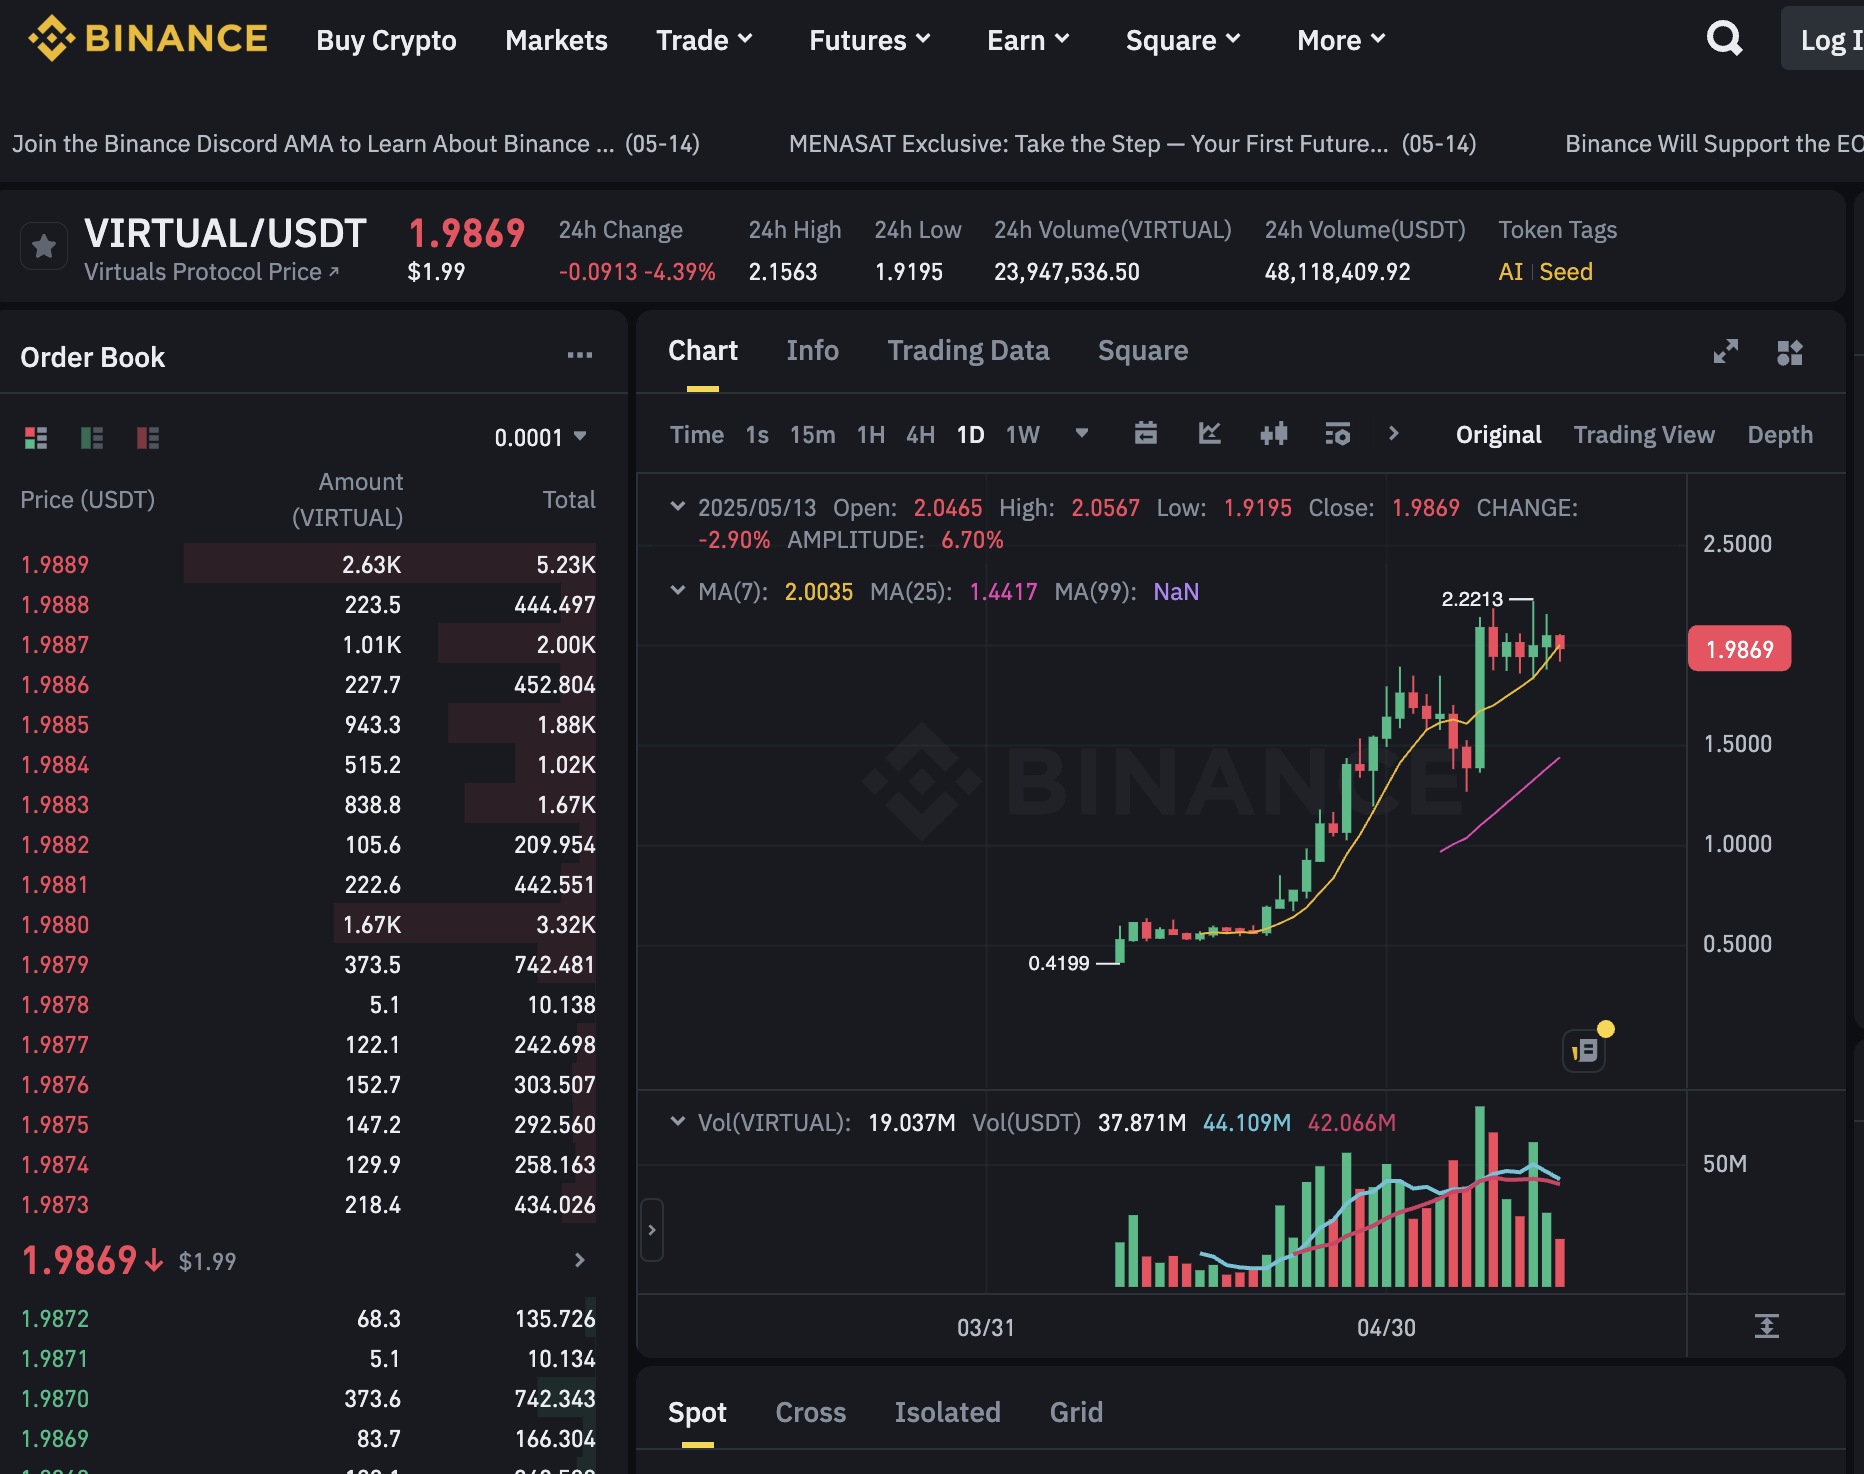Open more time intervals dropdown arrow

click(1082, 433)
